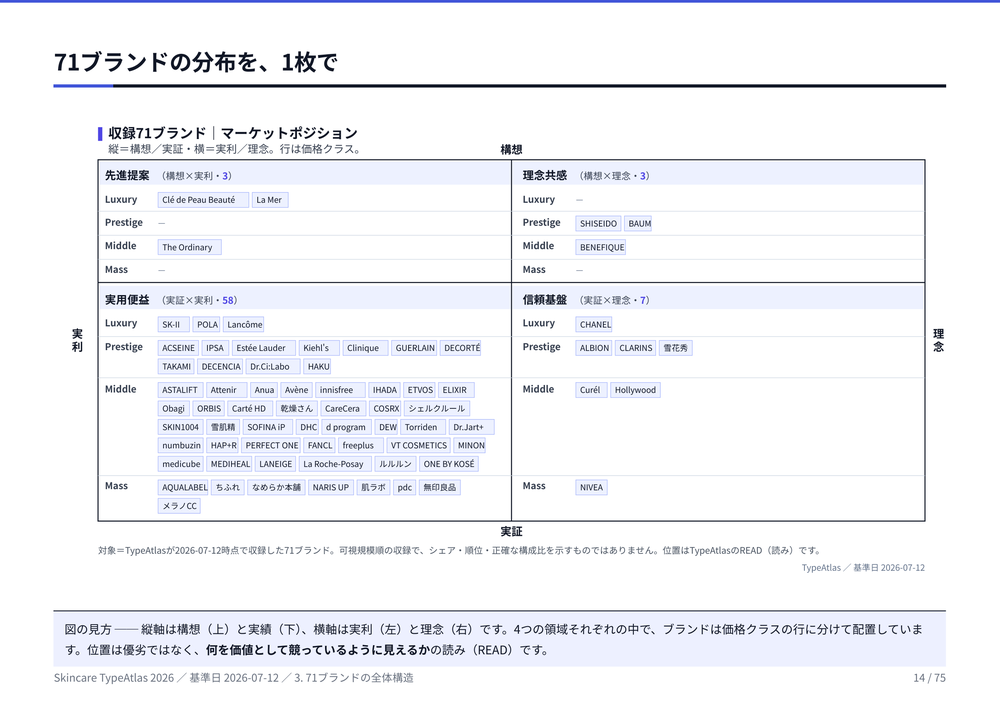1000x707 pixels.
Task: Select the medicube brand tag
Action: coord(180,464)
